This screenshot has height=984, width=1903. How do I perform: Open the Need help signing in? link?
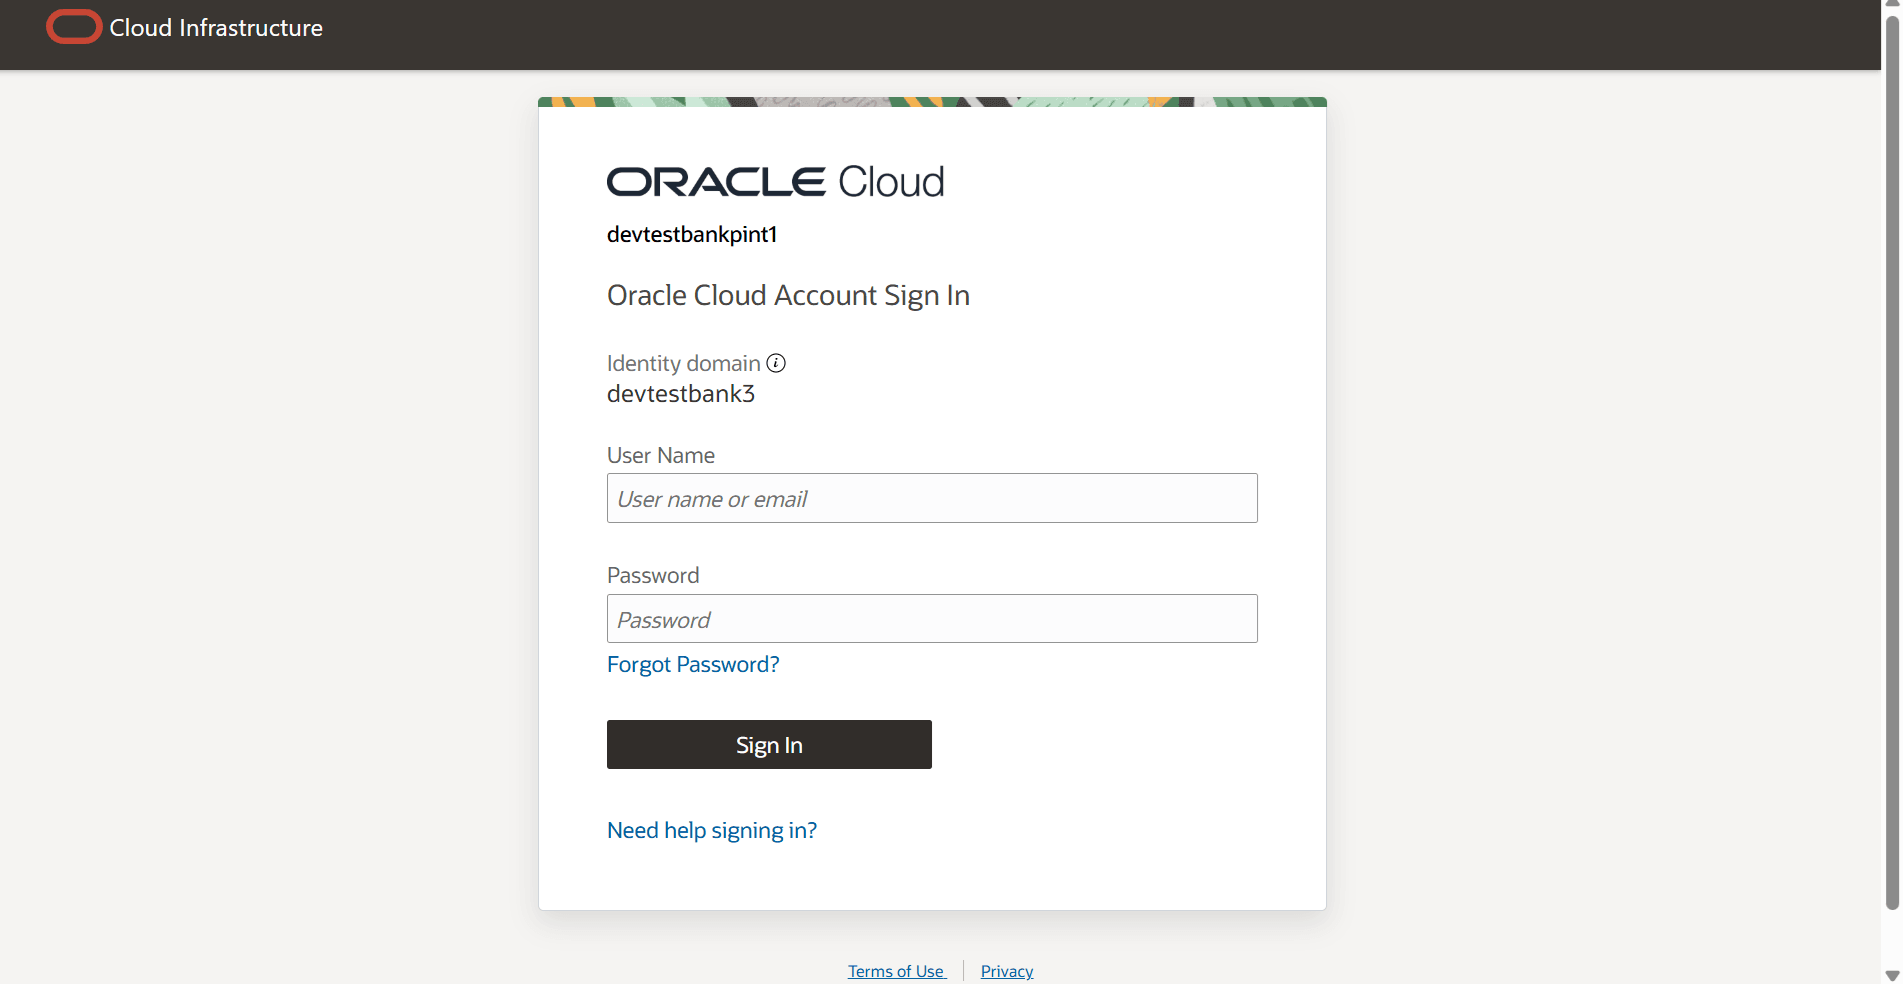pos(712,830)
